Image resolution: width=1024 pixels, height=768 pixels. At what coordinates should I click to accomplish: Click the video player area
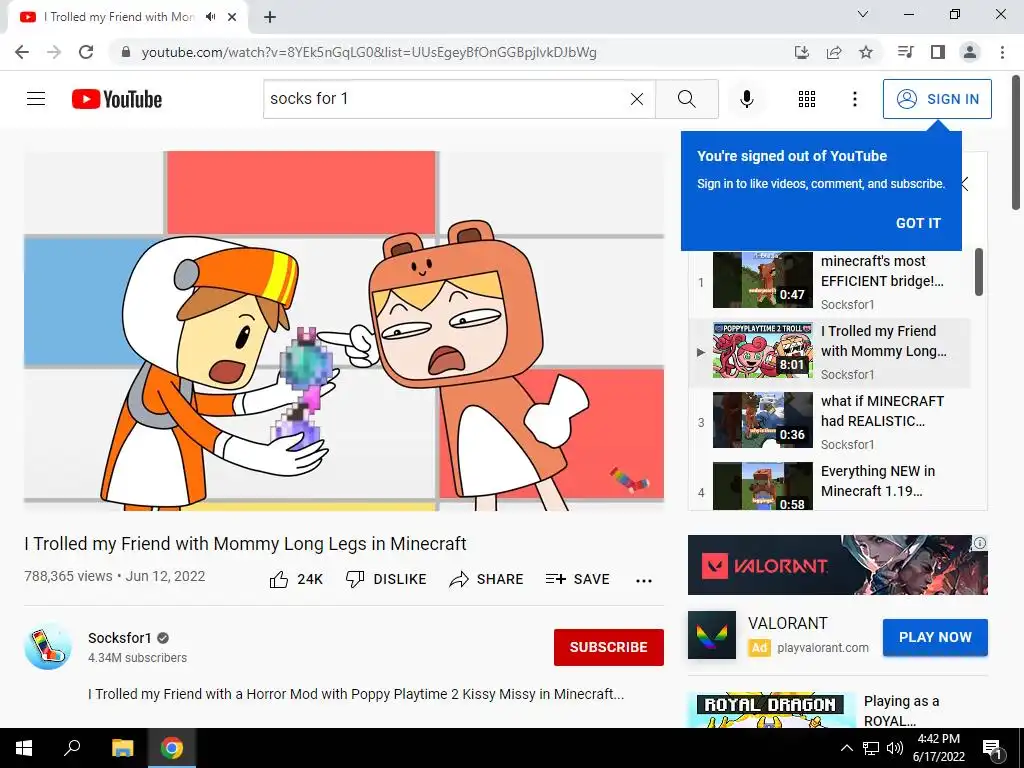click(344, 331)
